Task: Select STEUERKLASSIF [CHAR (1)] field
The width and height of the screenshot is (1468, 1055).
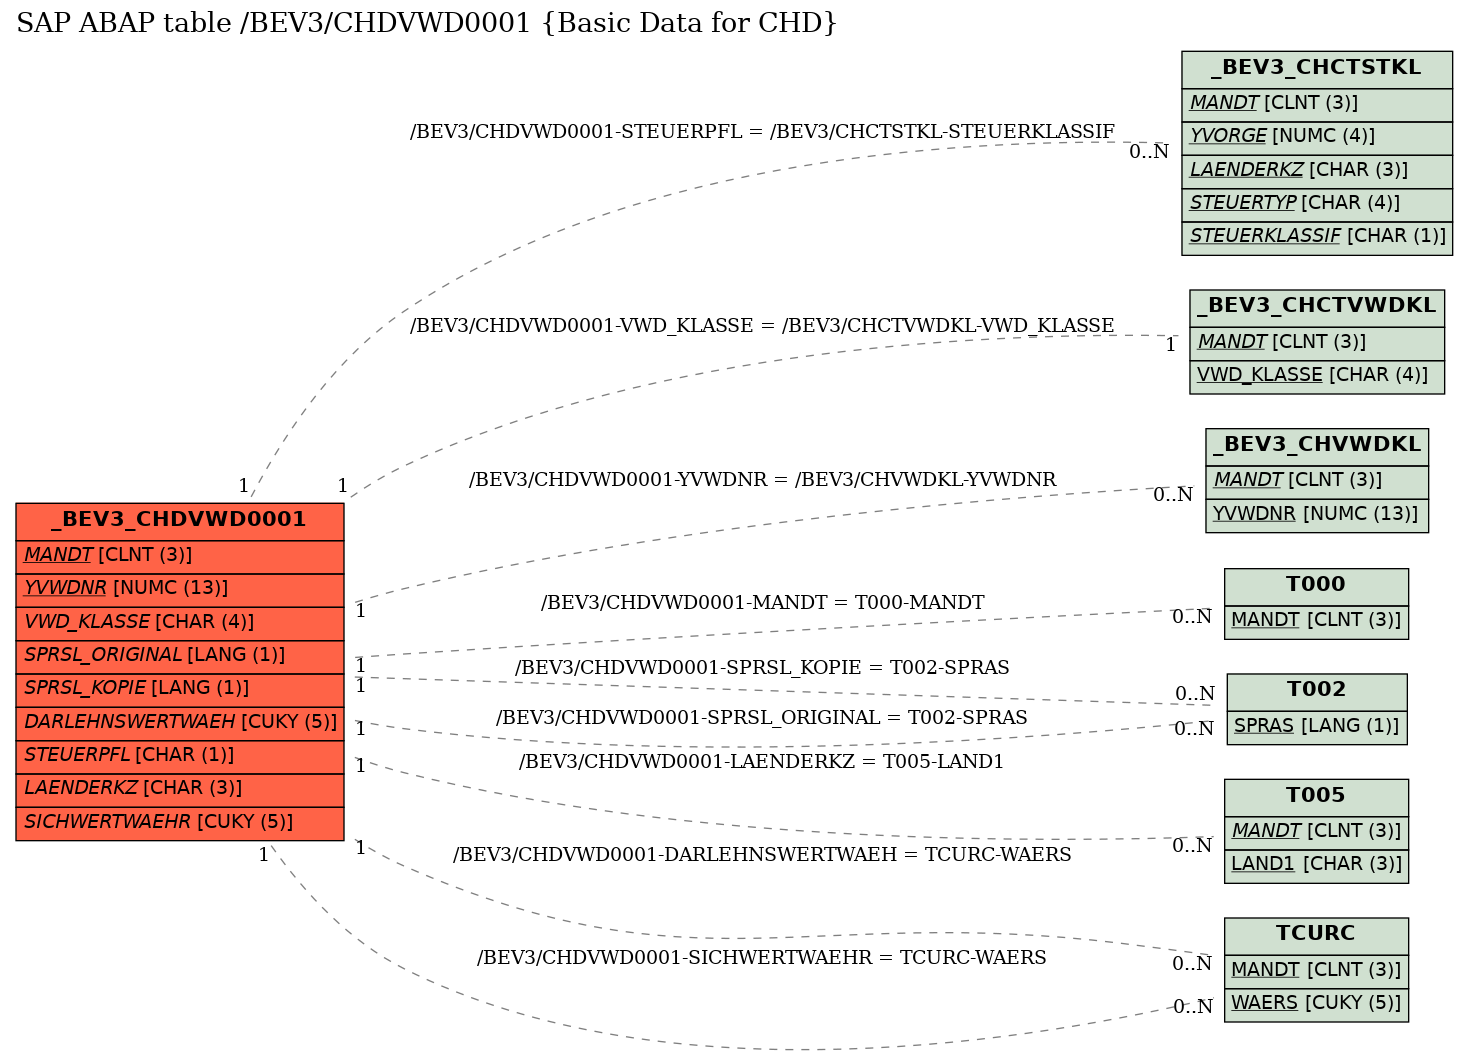Action: click(1316, 237)
